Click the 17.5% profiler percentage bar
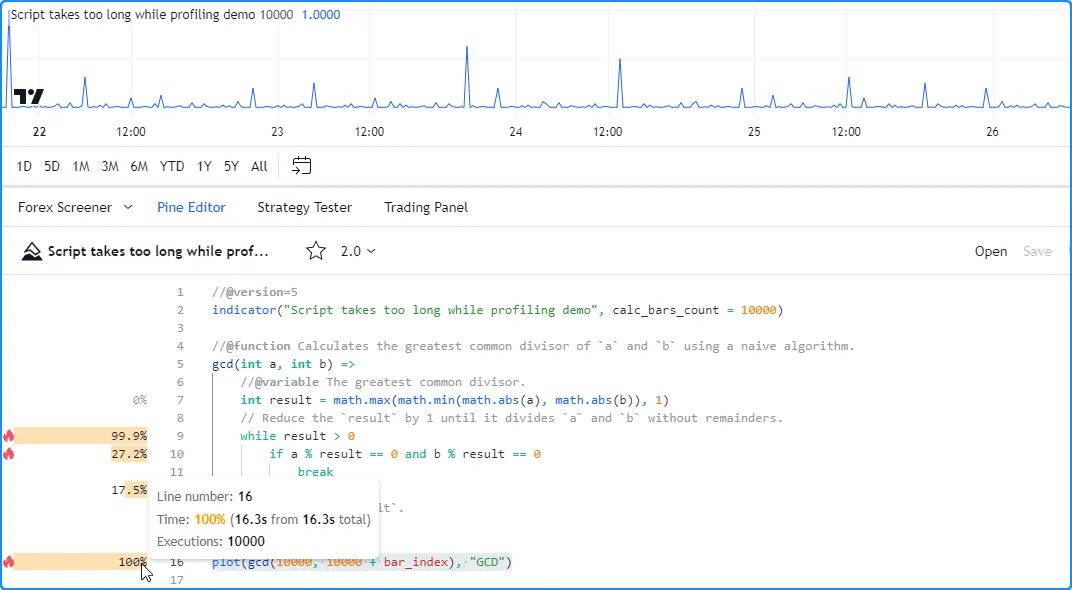This screenshot has height=590, width=1072. point(132,490)
